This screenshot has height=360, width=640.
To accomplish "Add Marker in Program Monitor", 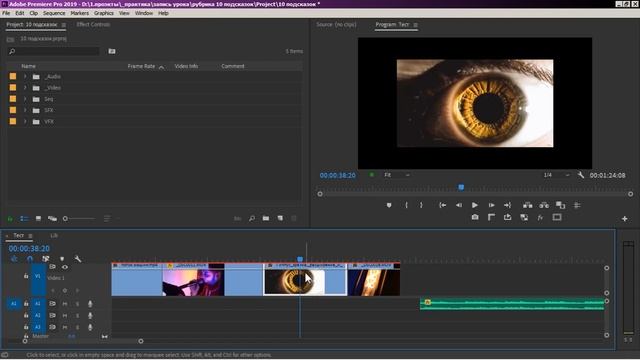I will [389, 205].
